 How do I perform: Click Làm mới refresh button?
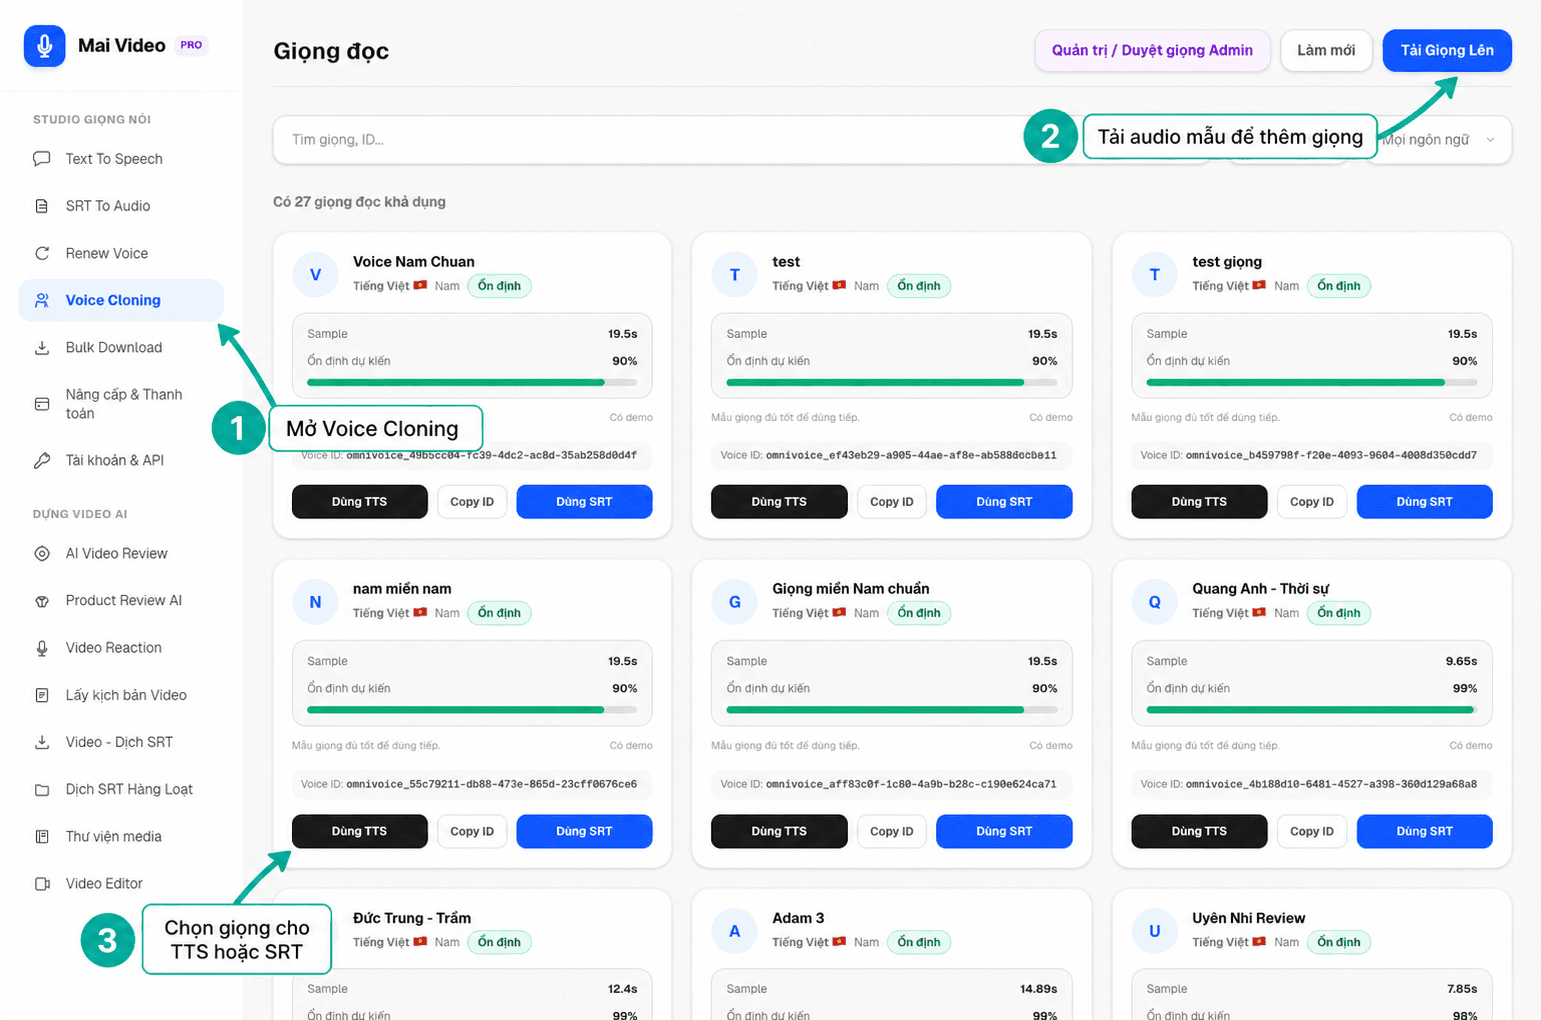[x=1326, y=51]
